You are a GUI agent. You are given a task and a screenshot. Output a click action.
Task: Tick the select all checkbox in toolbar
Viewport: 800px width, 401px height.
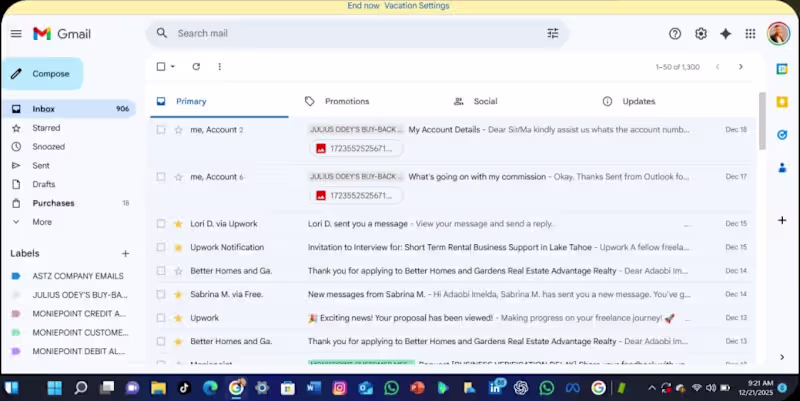click(161, 67)
